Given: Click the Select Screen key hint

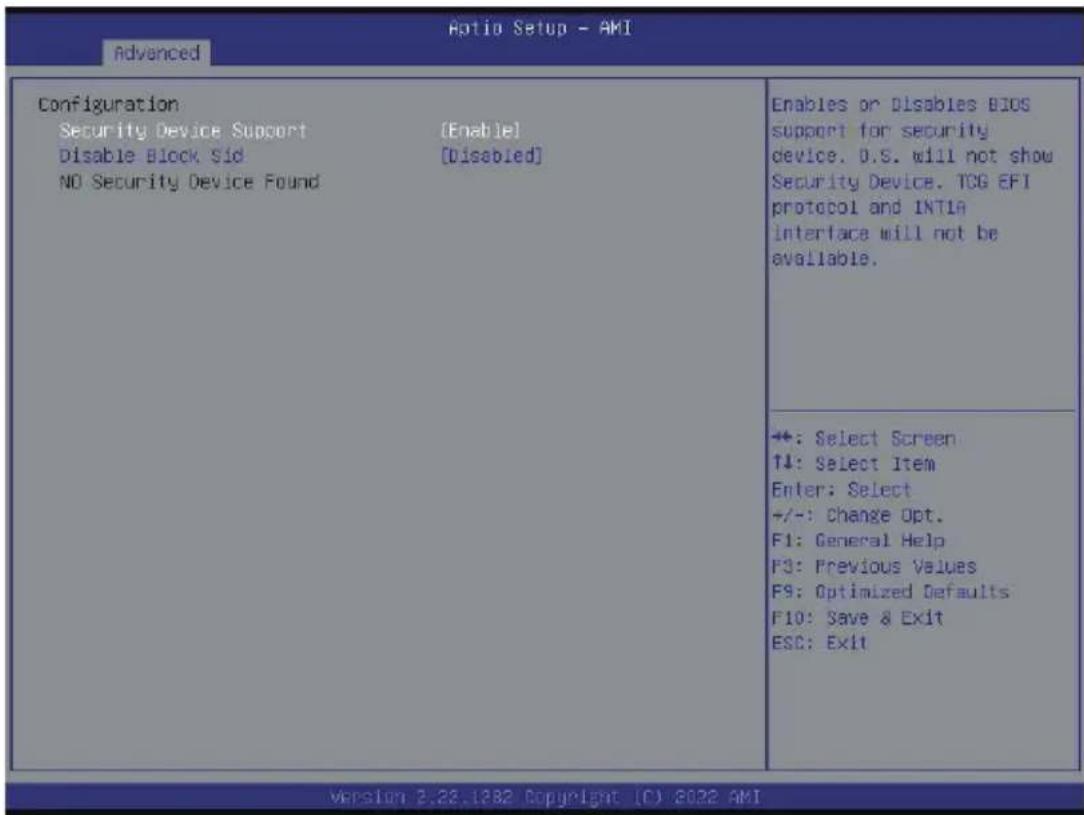Looking at the screenshot, I should 864,438.
